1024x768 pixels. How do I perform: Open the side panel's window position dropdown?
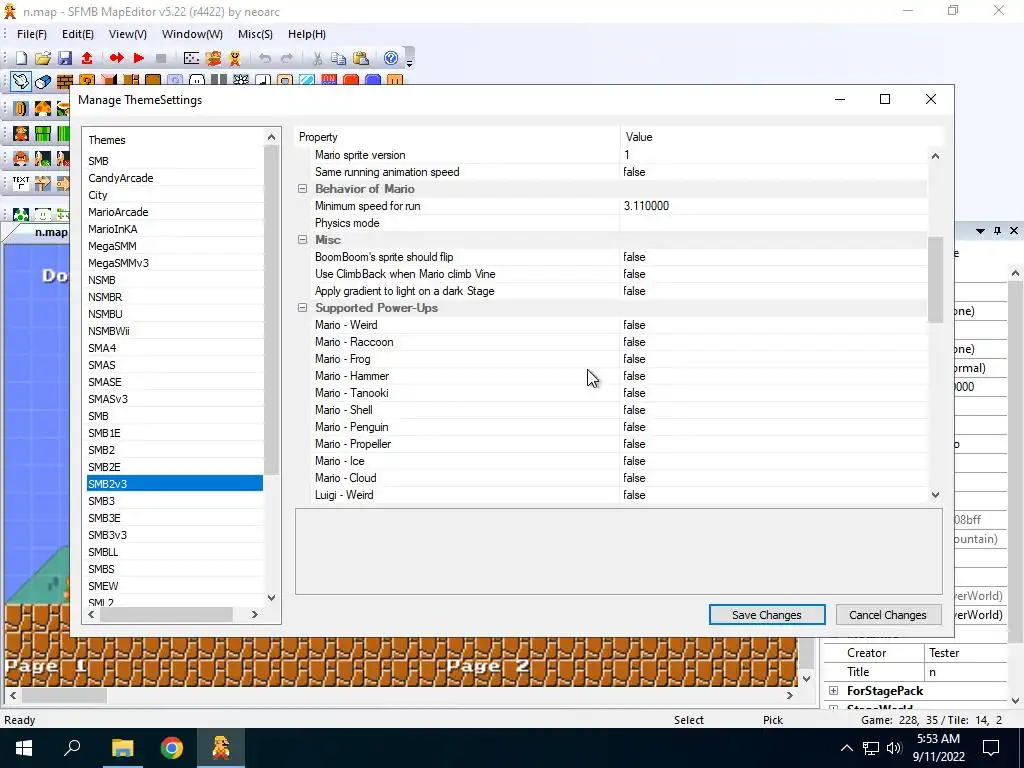pyautogui.click(x=980, y=231)
